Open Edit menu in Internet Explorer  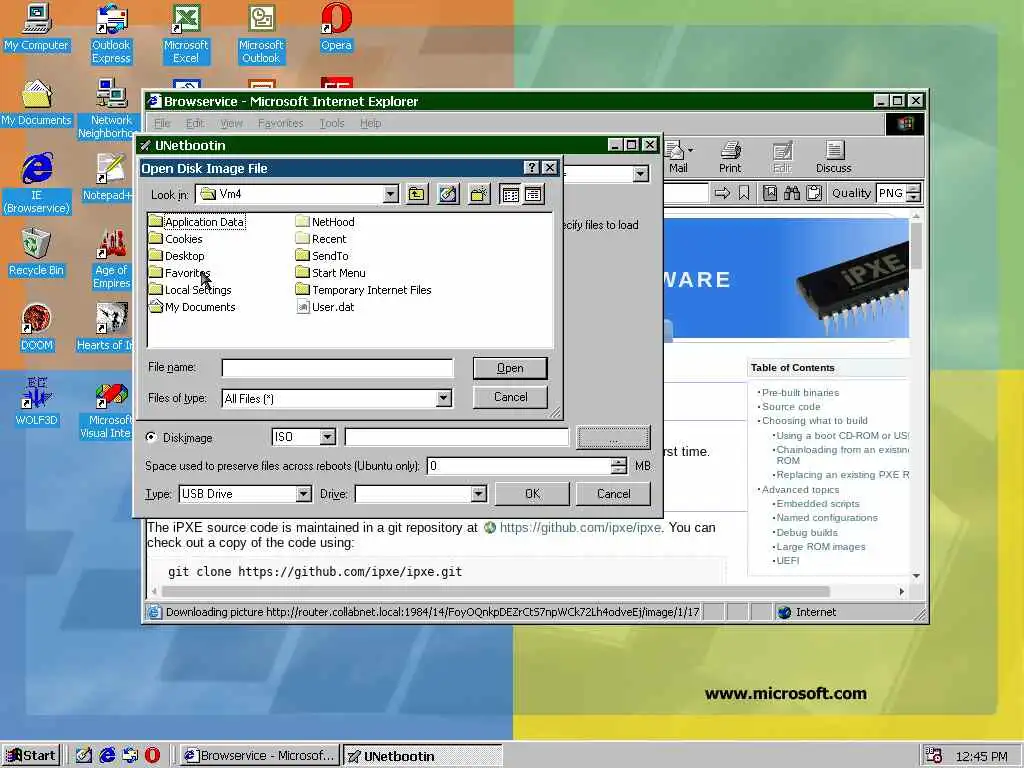[195, 123]
